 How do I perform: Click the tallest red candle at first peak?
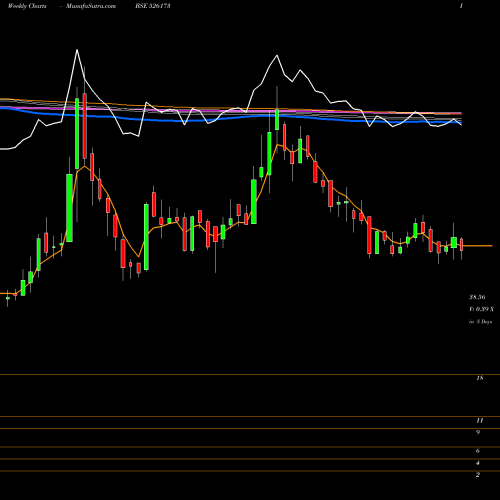[85, 126]
